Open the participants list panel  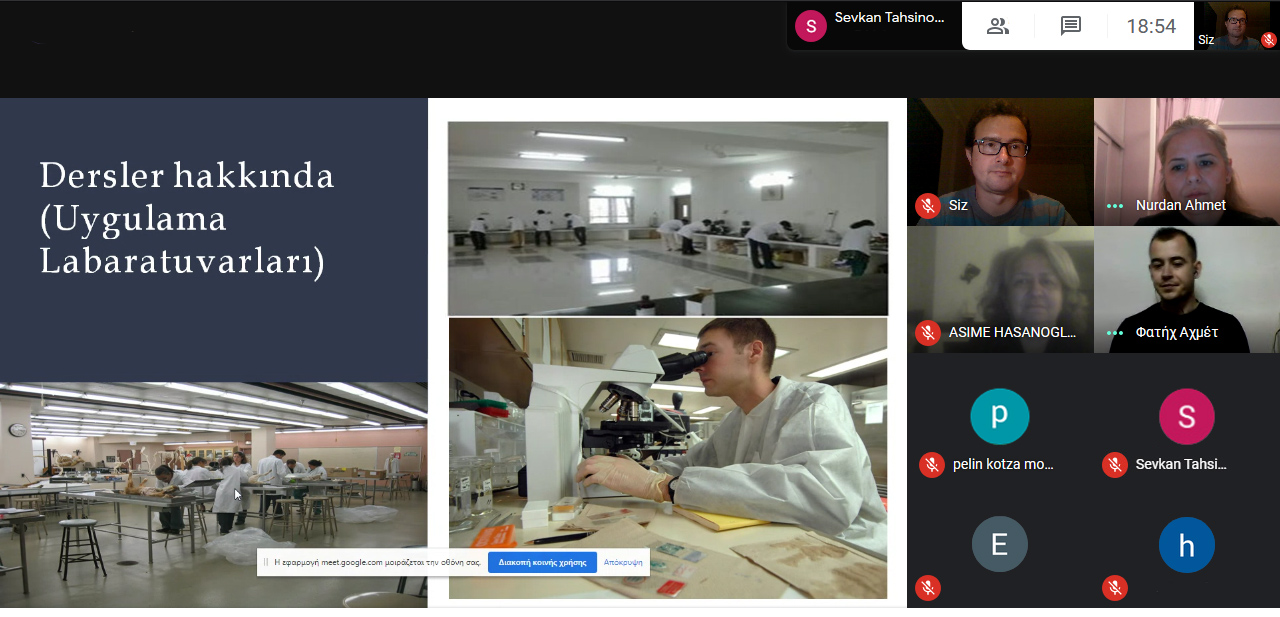(997, 26)
